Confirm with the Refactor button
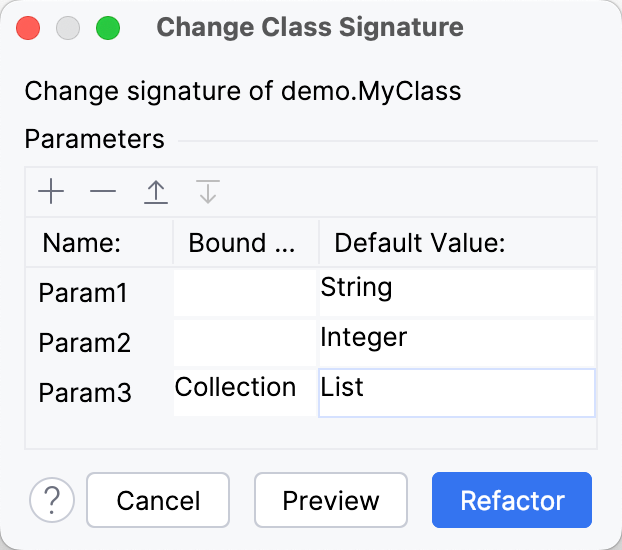The height and width of the screenshot is (550, 622). pos(512,500)
